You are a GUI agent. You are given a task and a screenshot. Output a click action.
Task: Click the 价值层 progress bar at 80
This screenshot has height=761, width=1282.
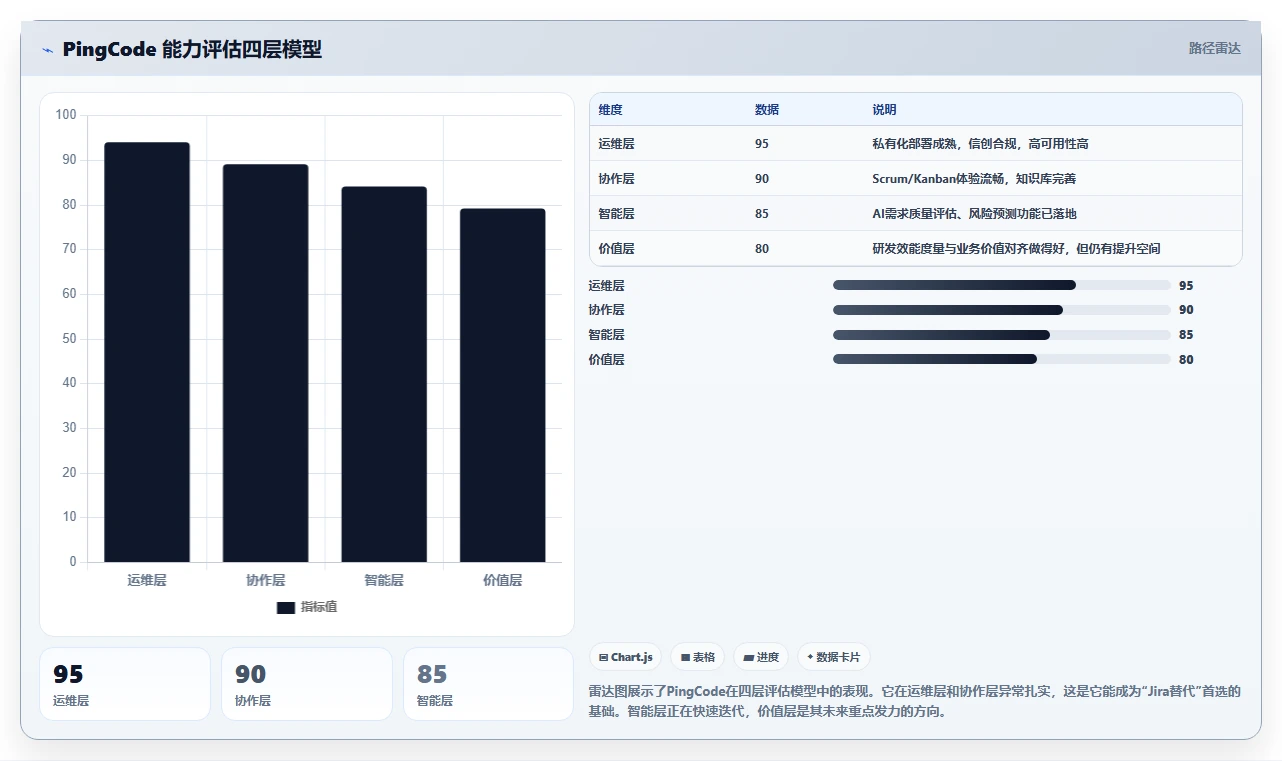point(1001,359)
